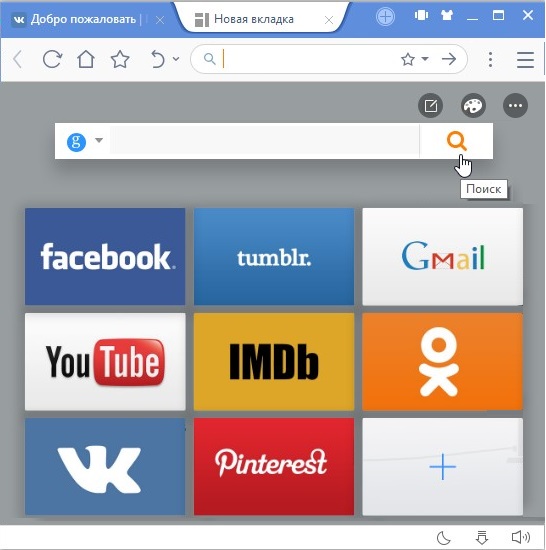Toggle night mode moon icon
546x550 pixels.
(444, 537)
